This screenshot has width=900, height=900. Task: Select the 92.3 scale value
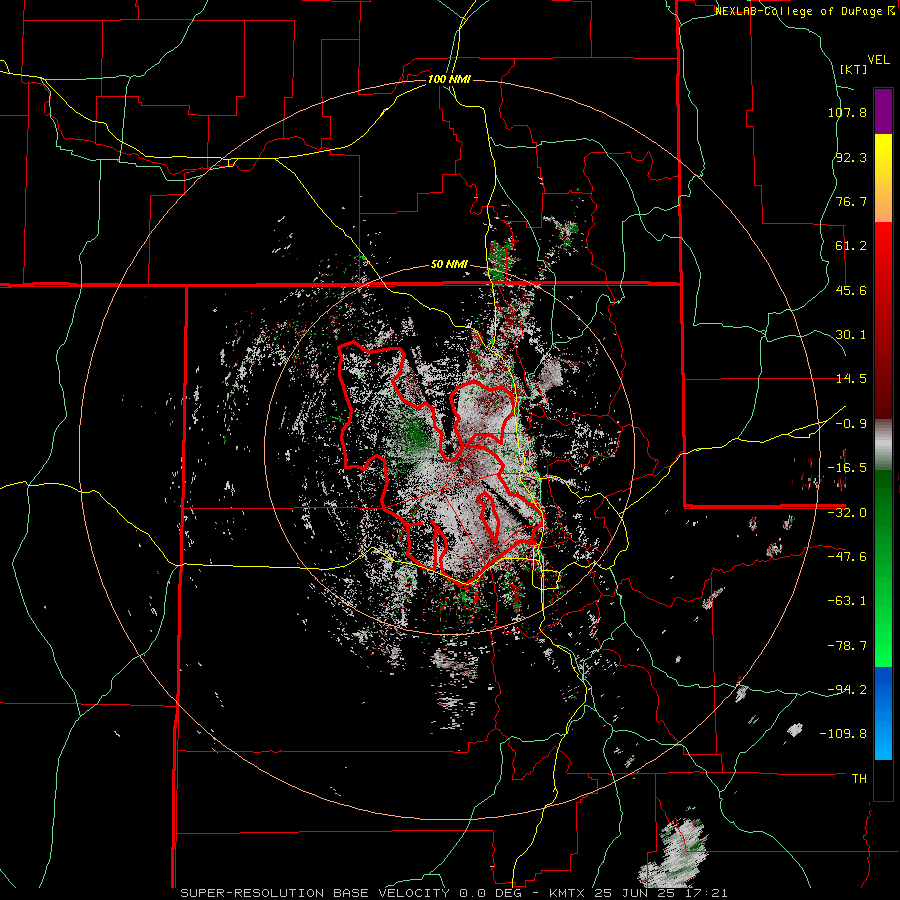coord(851,157)
